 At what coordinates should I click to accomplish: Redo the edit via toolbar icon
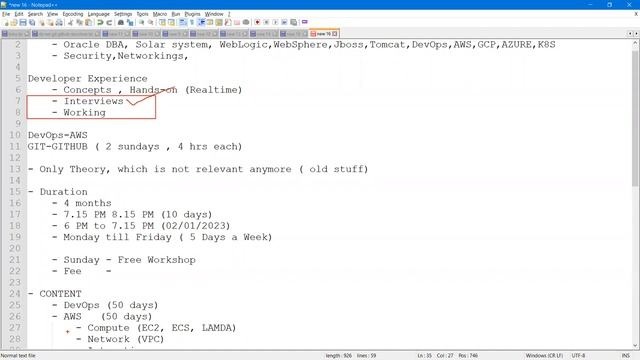tap(109, 22)
